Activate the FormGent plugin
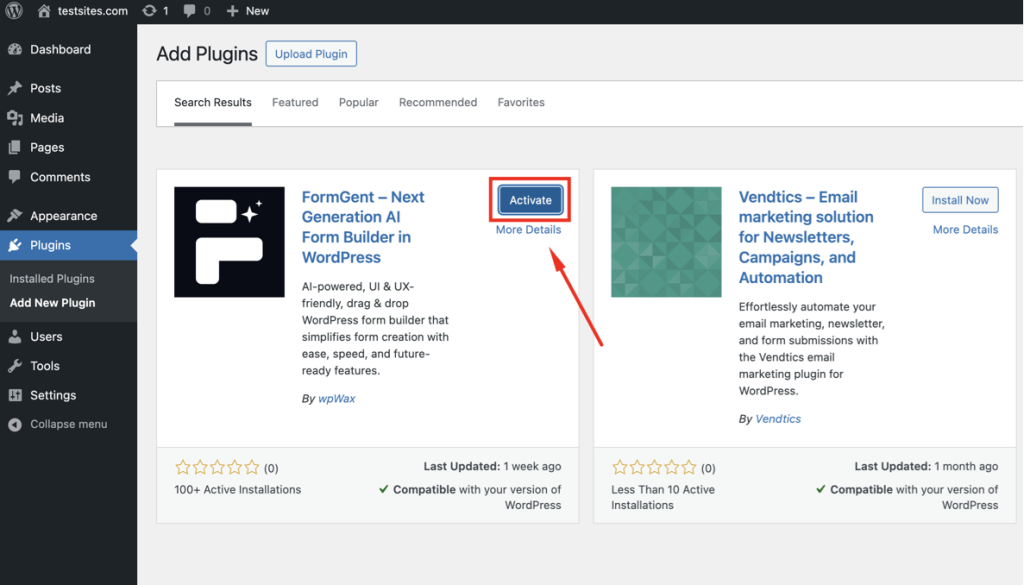Image resolution: width=1024 pixels, height=585 pixels. click(530, 200)
